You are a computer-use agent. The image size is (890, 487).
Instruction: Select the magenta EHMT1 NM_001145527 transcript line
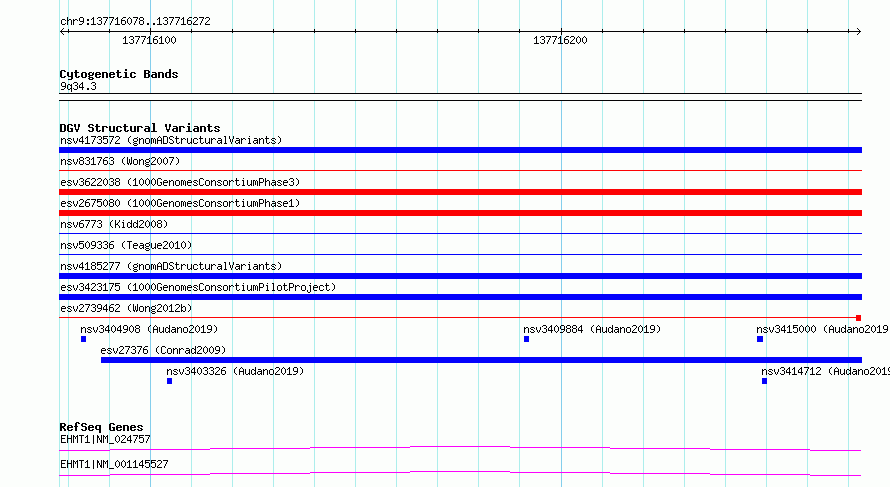tap(460, 473)
